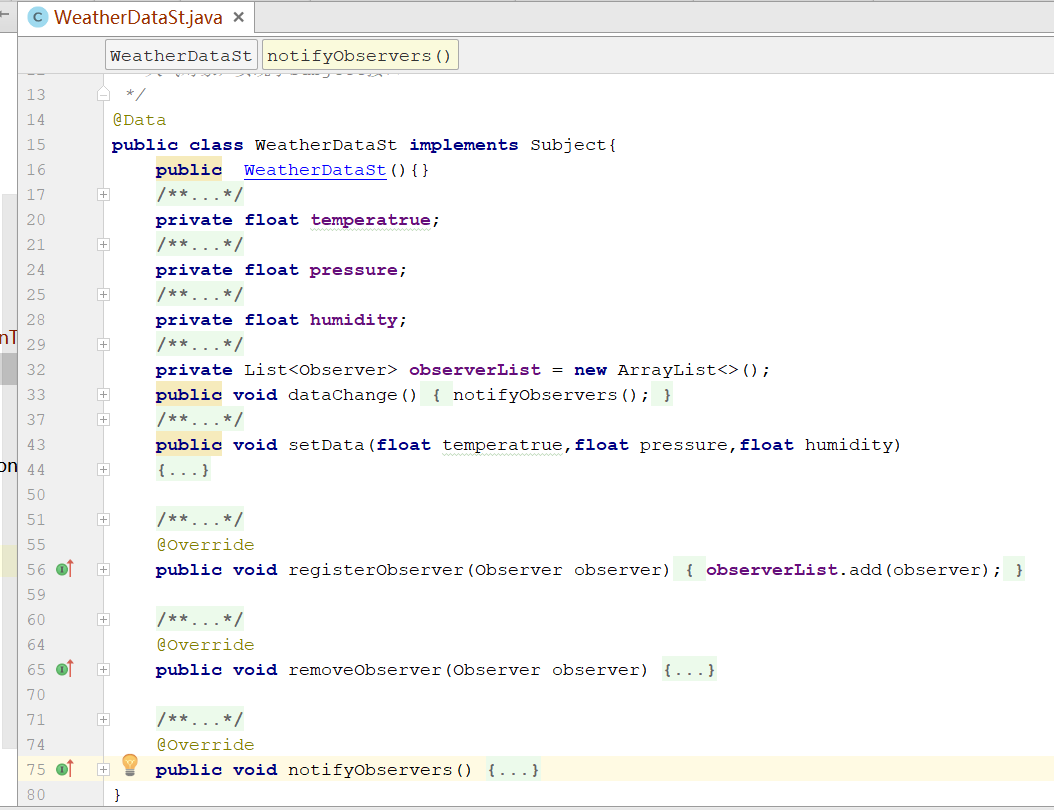Collapse the comment block ending at line 13
Image resolution: width=1054 pixels, height=810 pixels.
(x=103, y=95)
